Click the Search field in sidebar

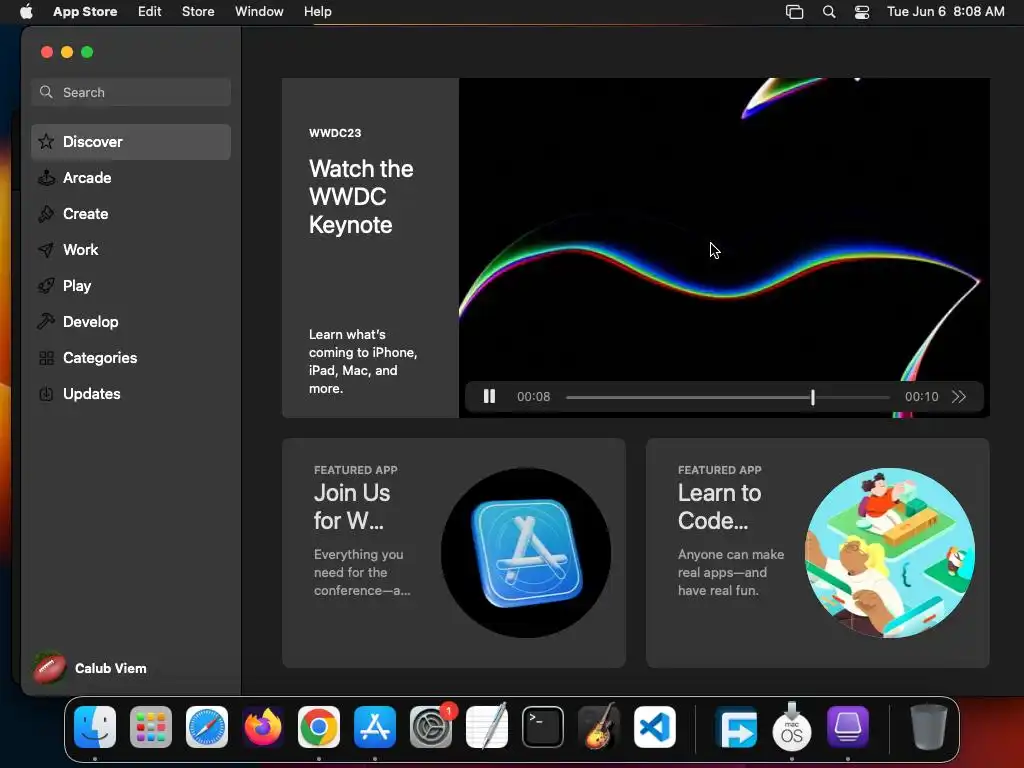coord(131,92)
